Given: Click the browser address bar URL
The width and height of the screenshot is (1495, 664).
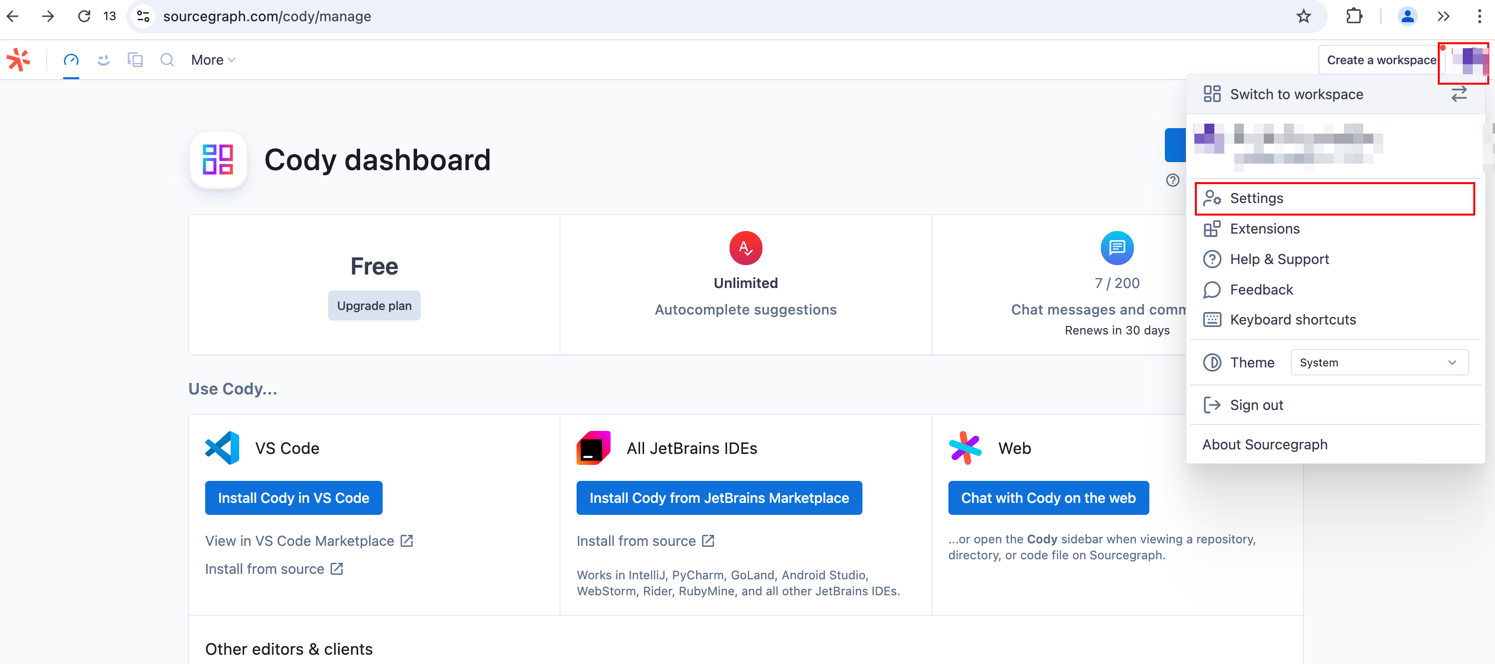Looking at the screenshot, I should point(267,16).
